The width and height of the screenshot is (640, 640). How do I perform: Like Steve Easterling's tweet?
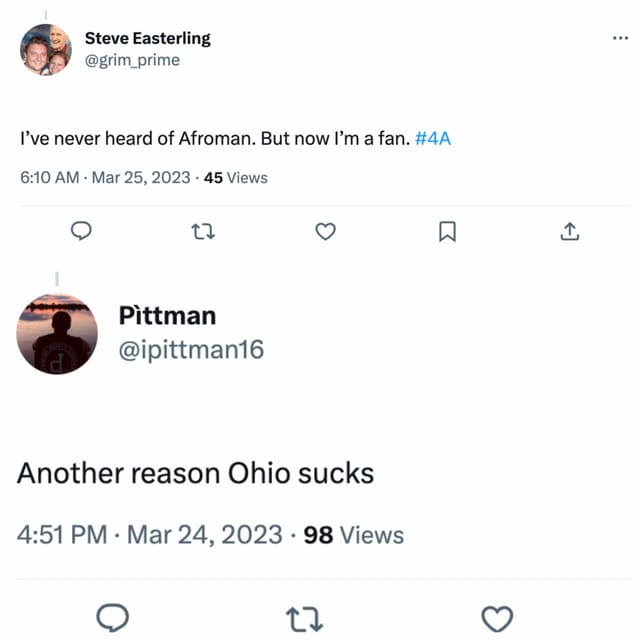click(x=325, y=232)
